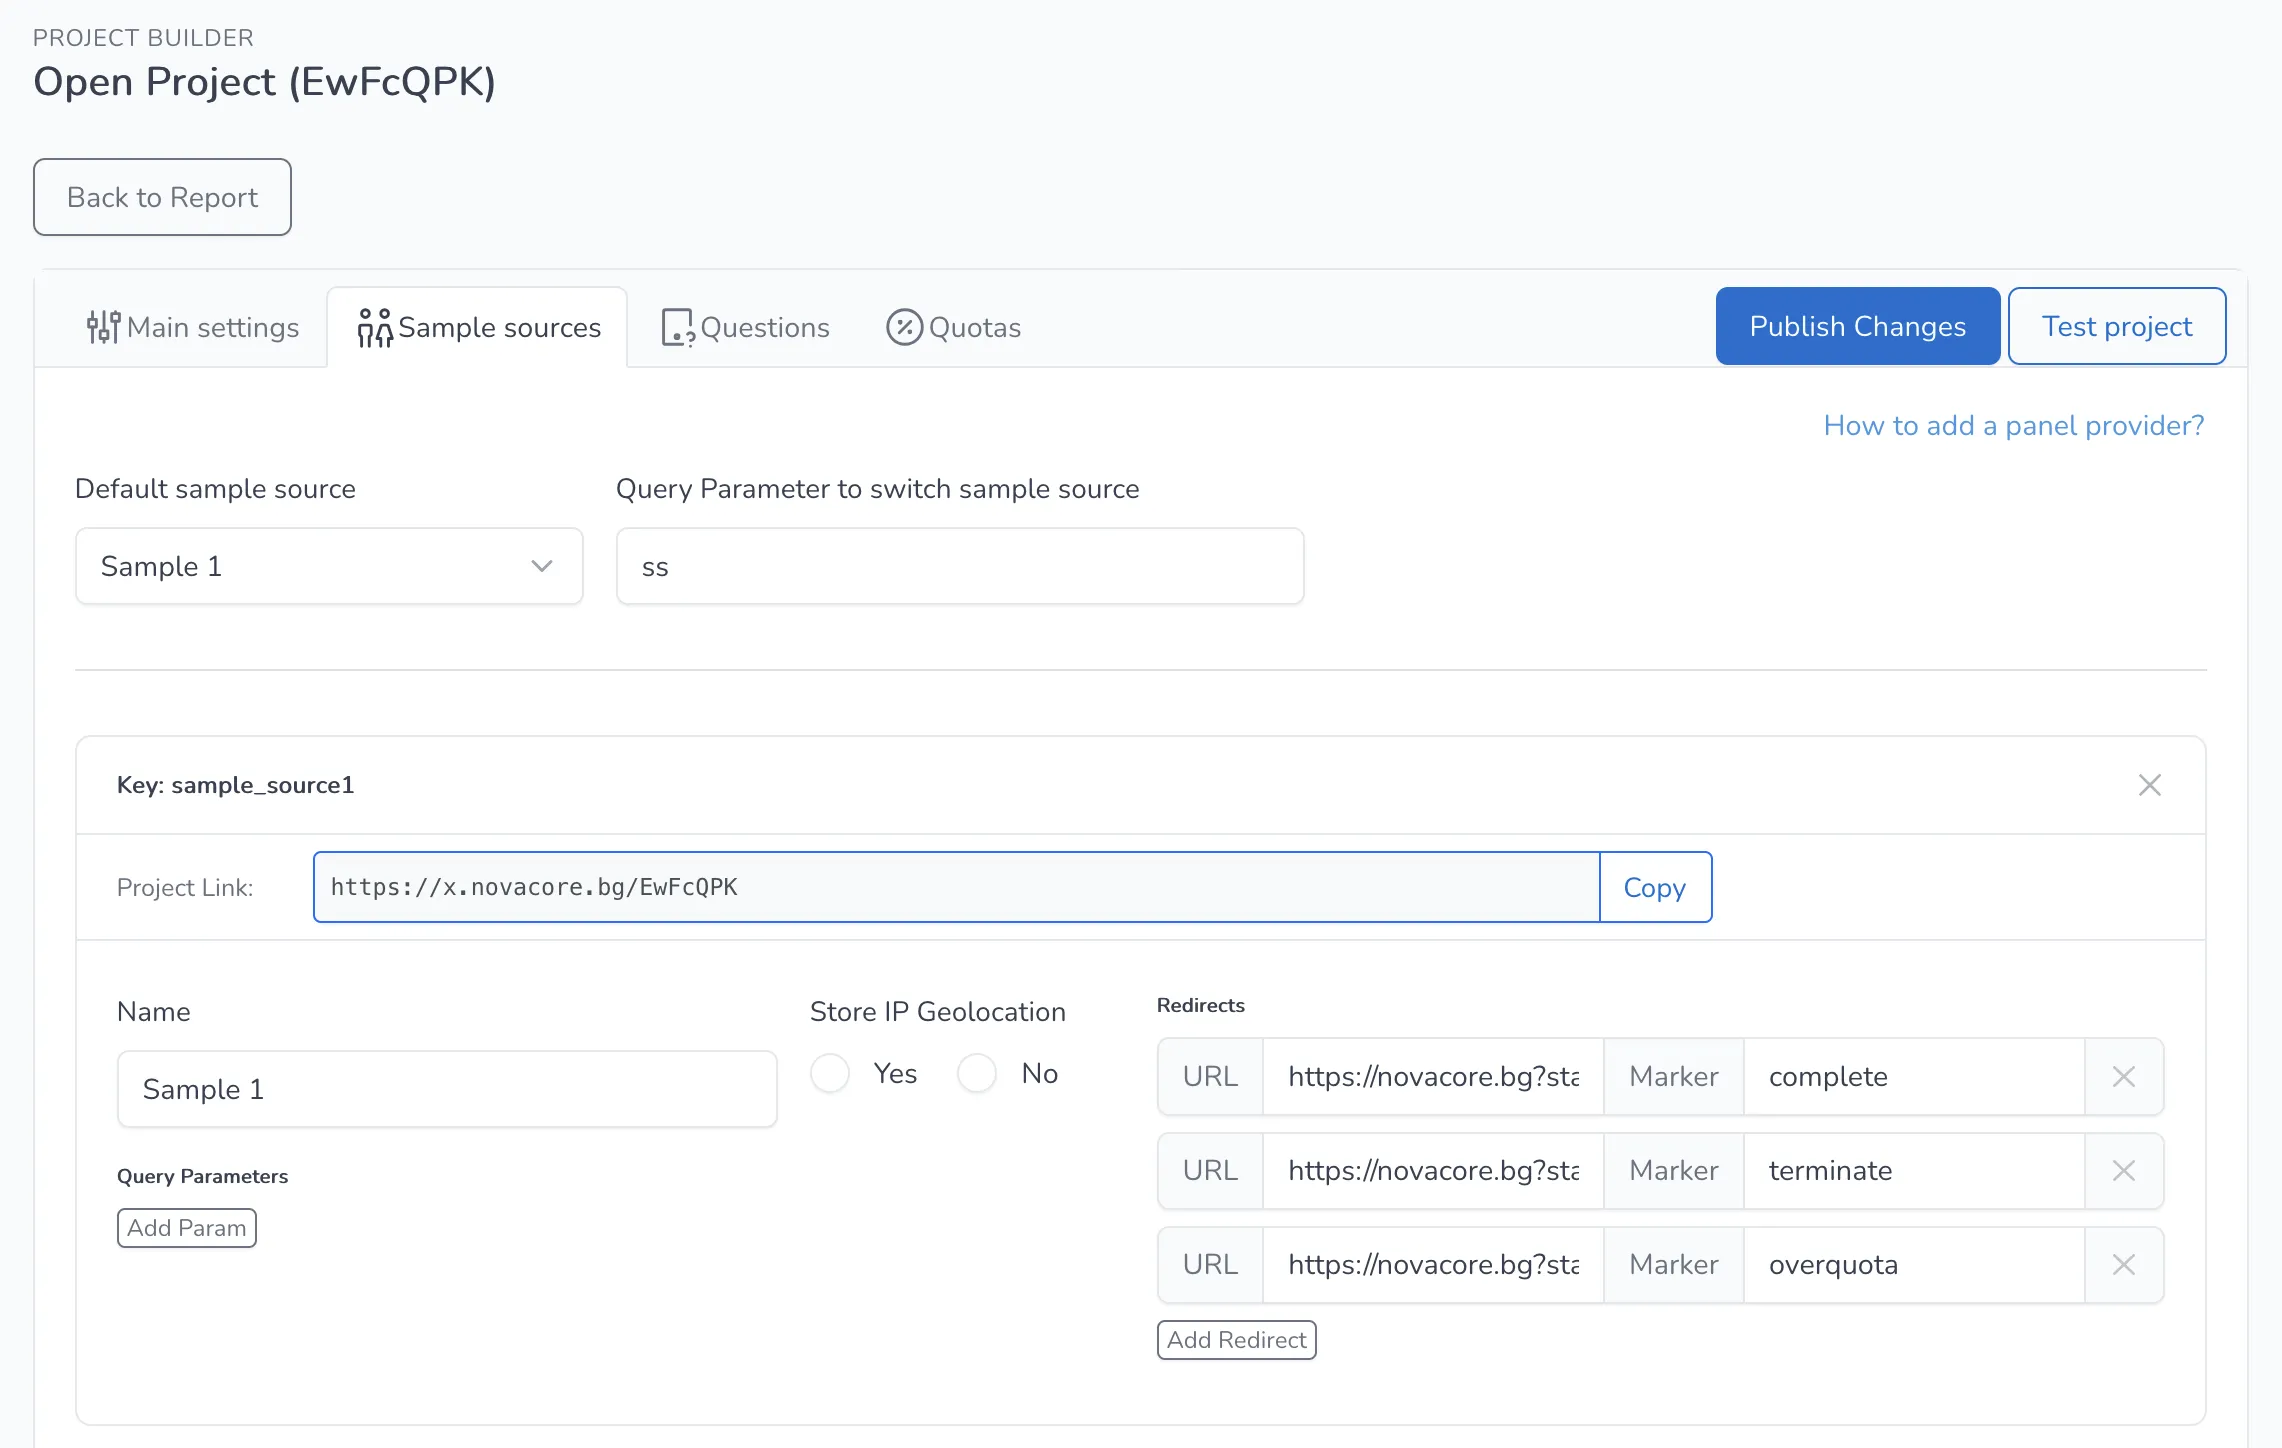Click the 'Open Project (EwFcQPK)' title
Image resolution: width=2282 pixels, height=1448 pixels.
[264, 82]
